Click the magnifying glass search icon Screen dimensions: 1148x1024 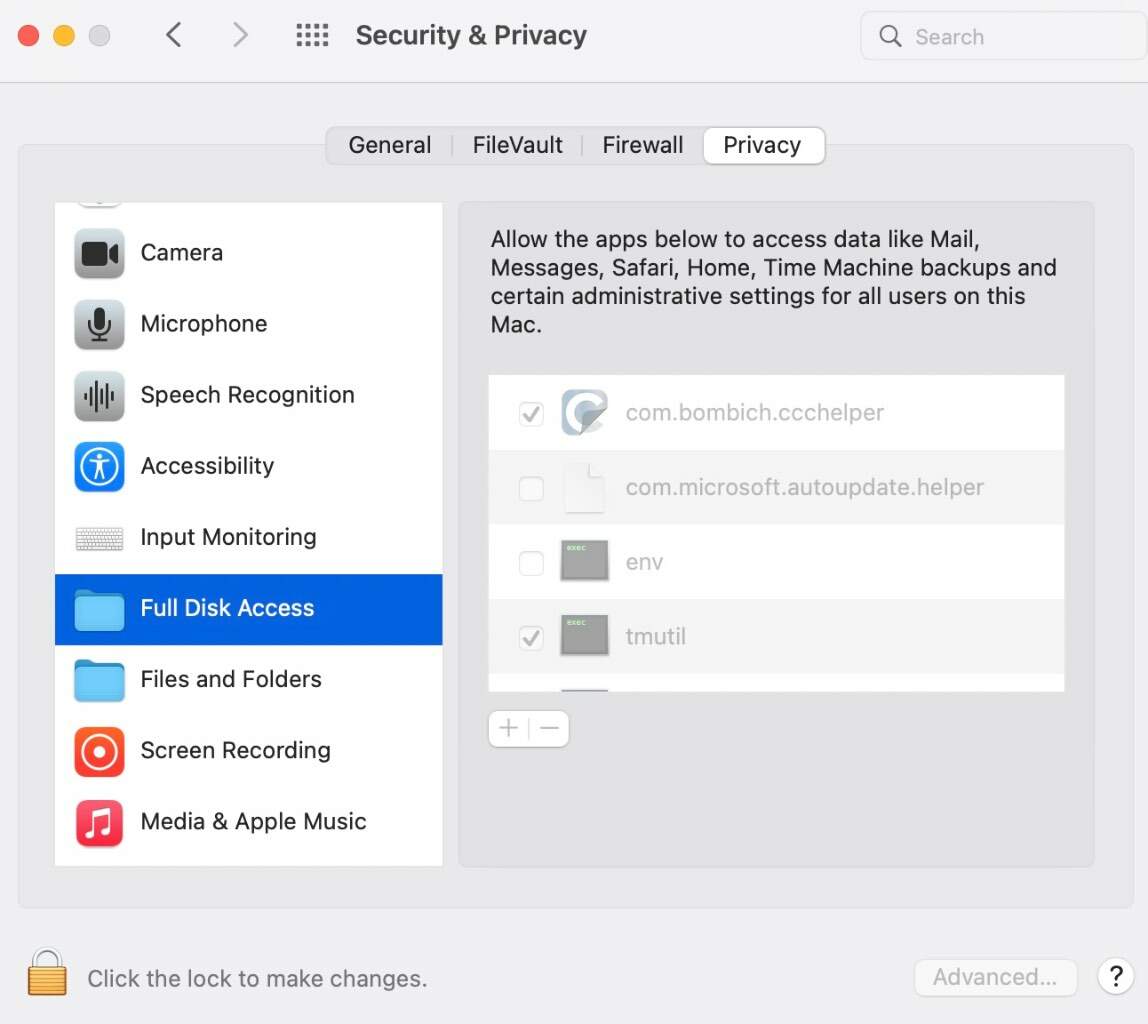tap(890, 36)
